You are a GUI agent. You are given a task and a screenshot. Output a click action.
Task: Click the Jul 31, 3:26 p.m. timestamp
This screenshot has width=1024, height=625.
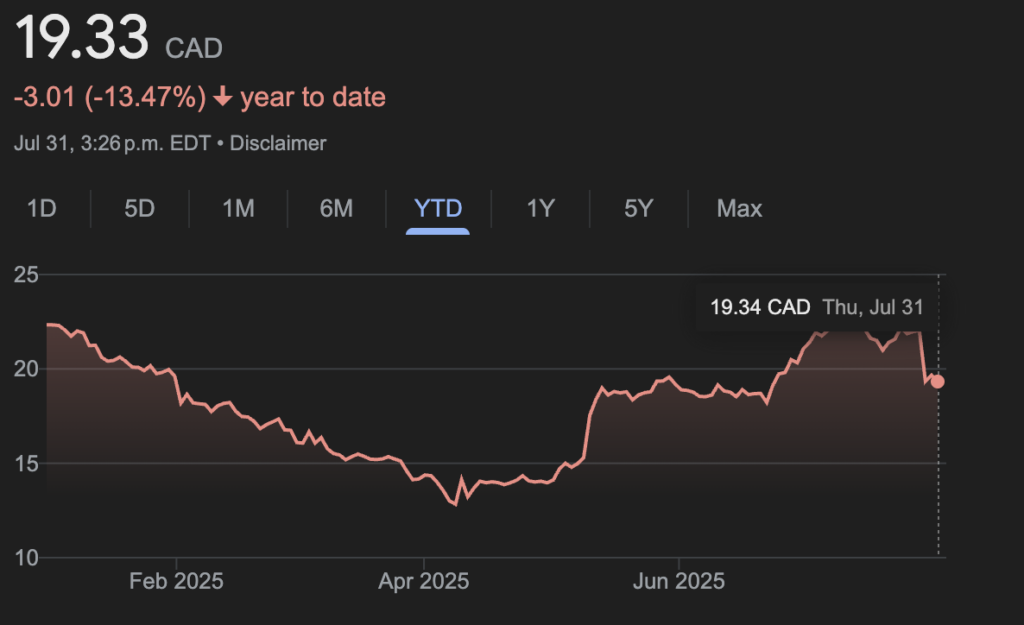click(112, 143)
